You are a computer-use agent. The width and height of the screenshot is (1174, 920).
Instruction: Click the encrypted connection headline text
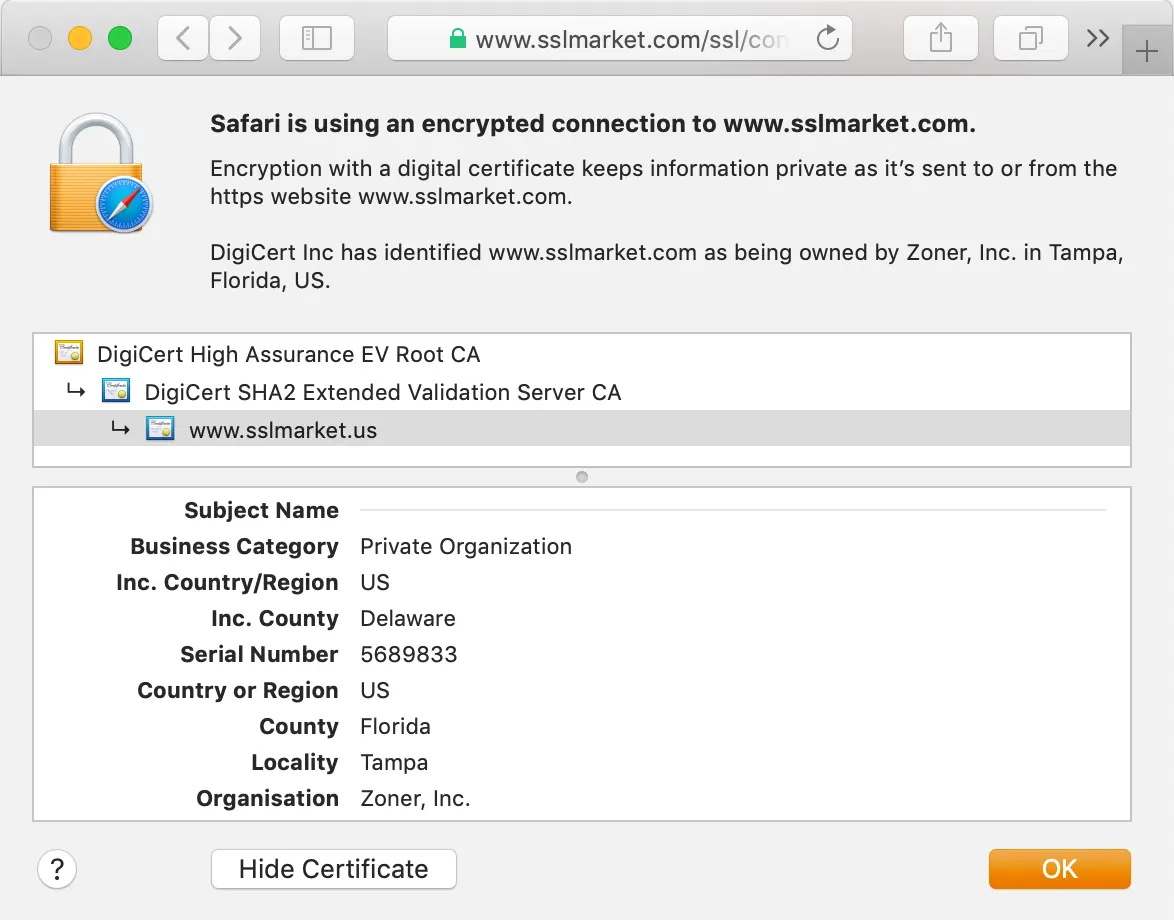(593, 124)
